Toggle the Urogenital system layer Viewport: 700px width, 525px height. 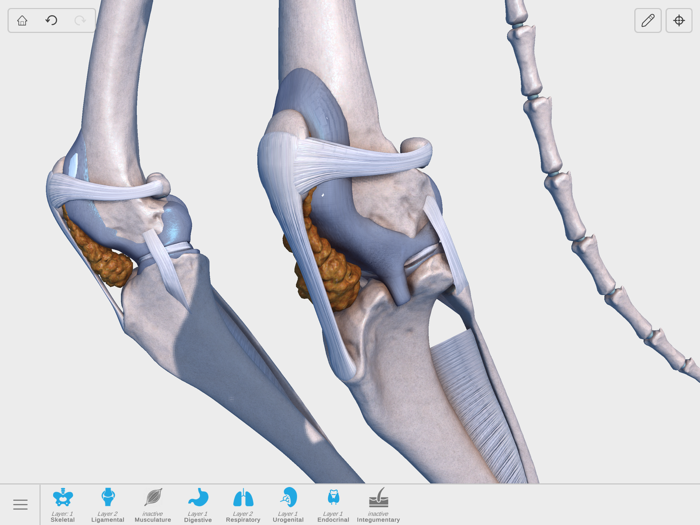pos(288,505)
